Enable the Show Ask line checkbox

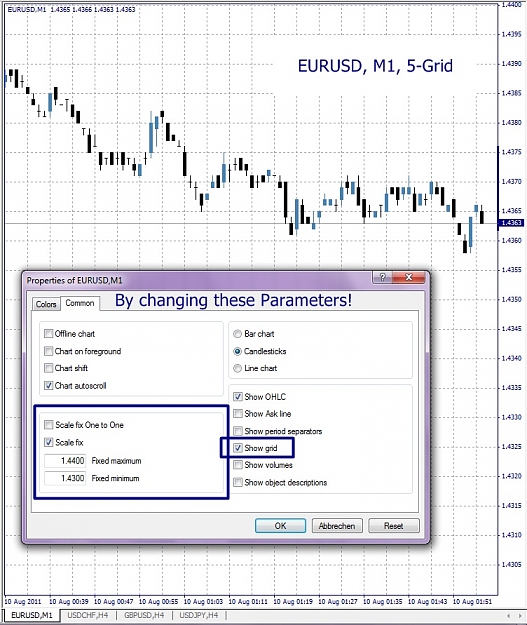pyautogui.click(x=238, y=413)
